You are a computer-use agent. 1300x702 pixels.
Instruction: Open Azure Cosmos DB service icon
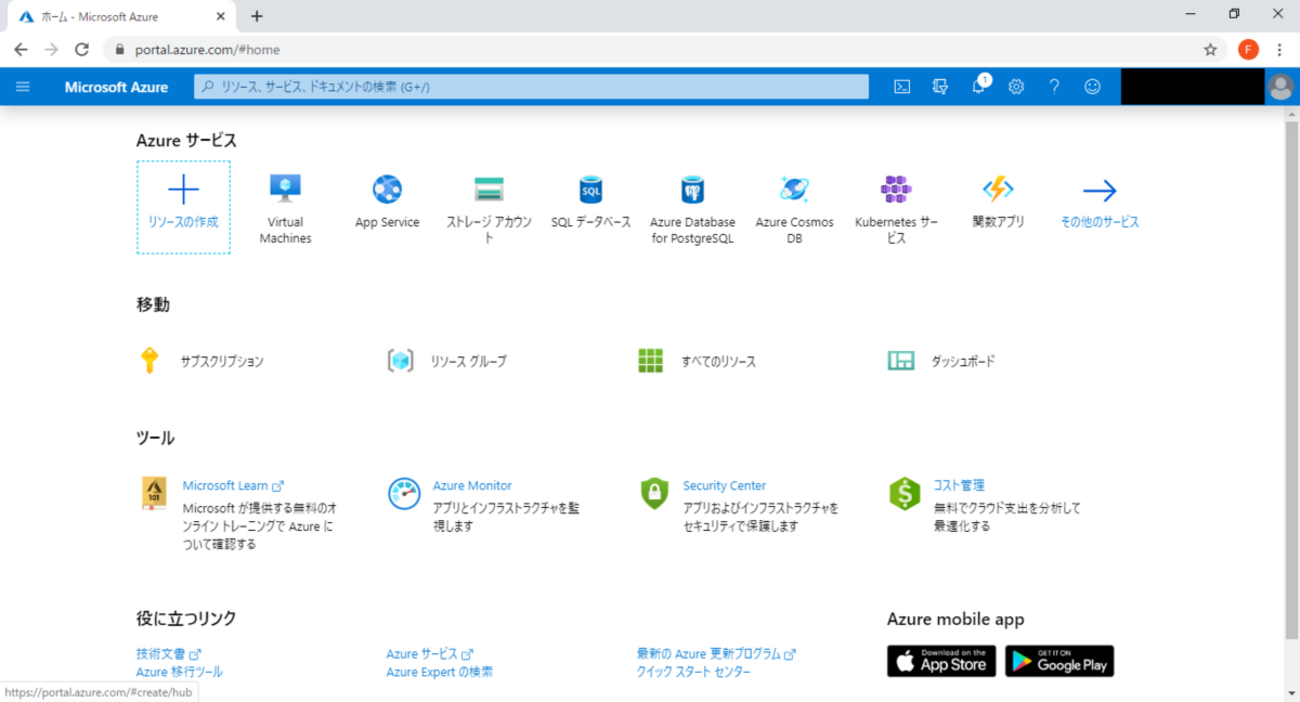click(794, 190)
